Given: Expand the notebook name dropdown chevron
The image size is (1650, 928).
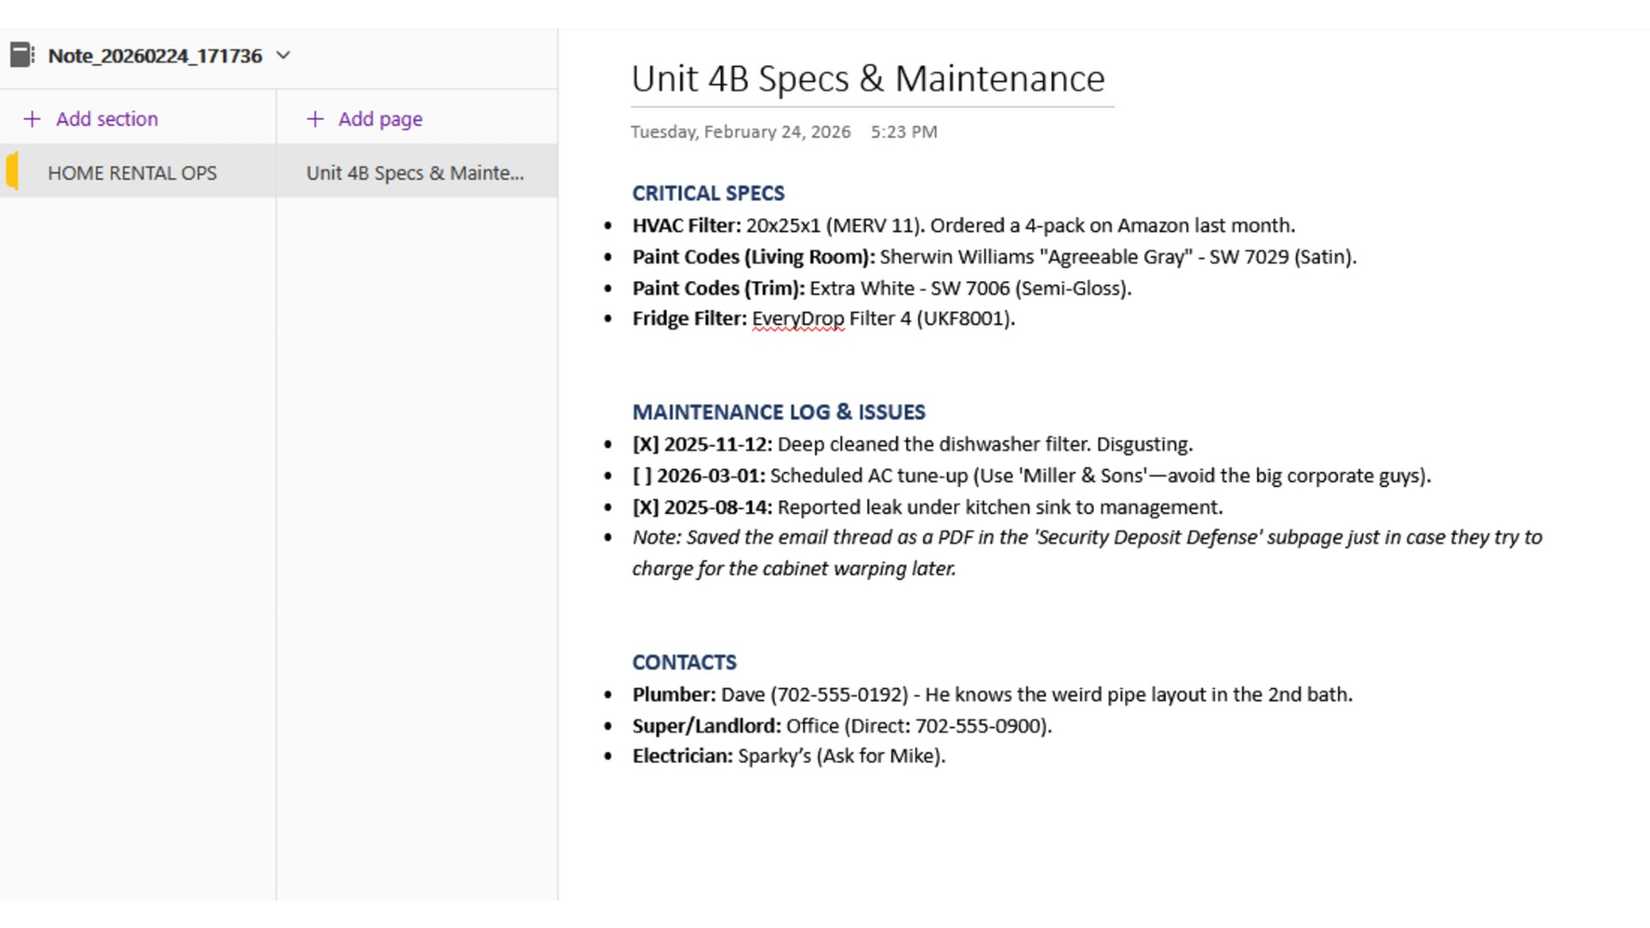Looking at the screenshot, I should click(283, 55).
